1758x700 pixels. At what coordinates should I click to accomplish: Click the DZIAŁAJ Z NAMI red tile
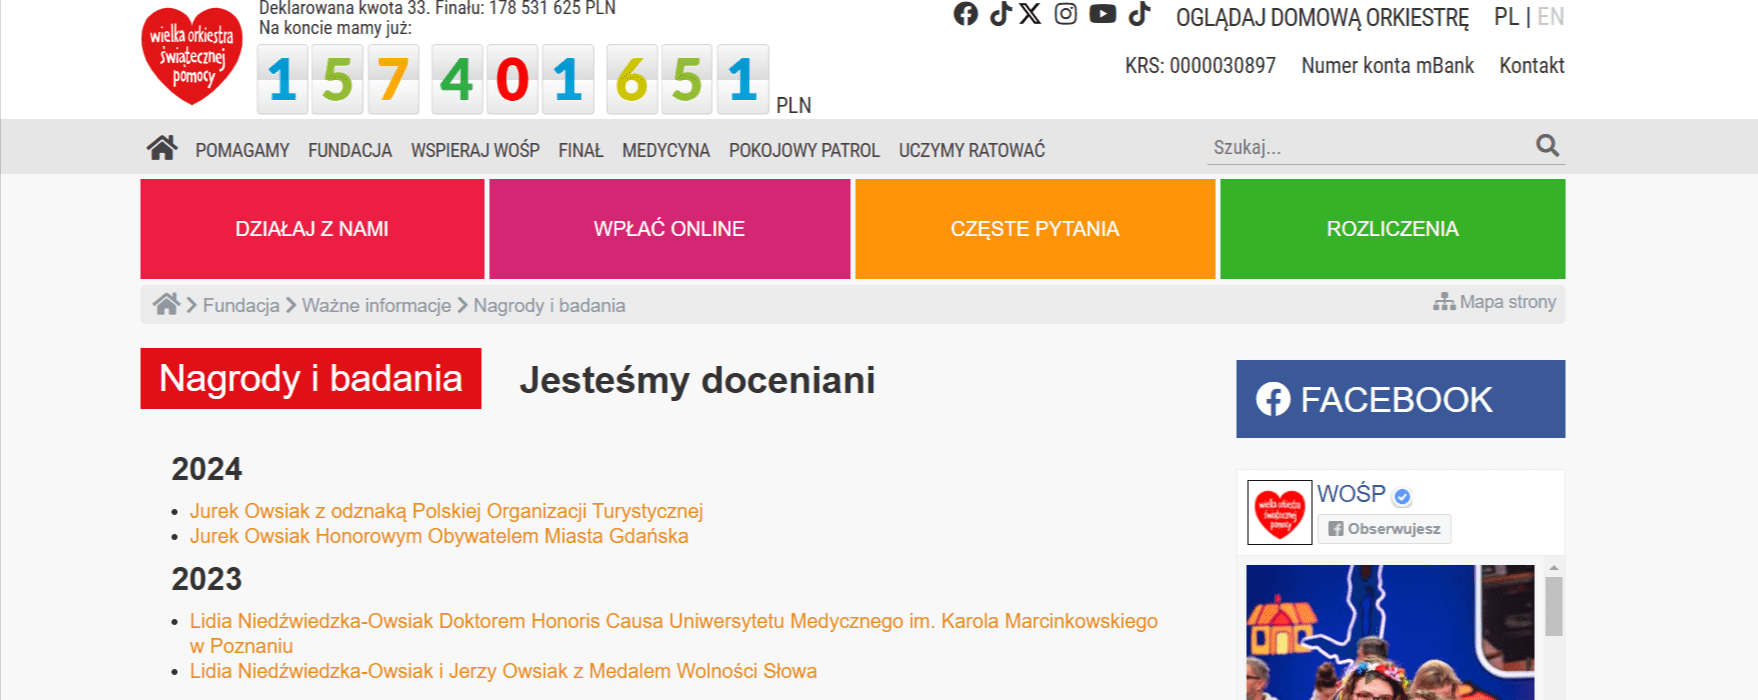[312, 229]
